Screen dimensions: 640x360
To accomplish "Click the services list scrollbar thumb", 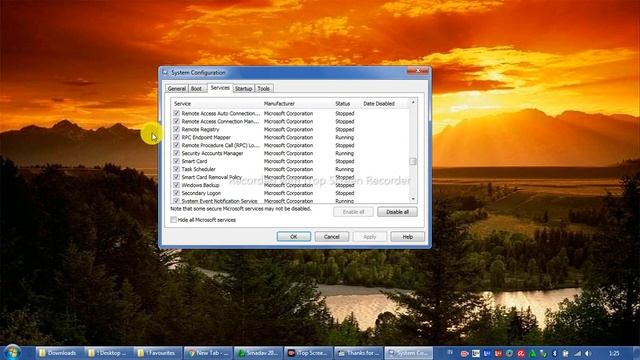I will click(413, 162).
